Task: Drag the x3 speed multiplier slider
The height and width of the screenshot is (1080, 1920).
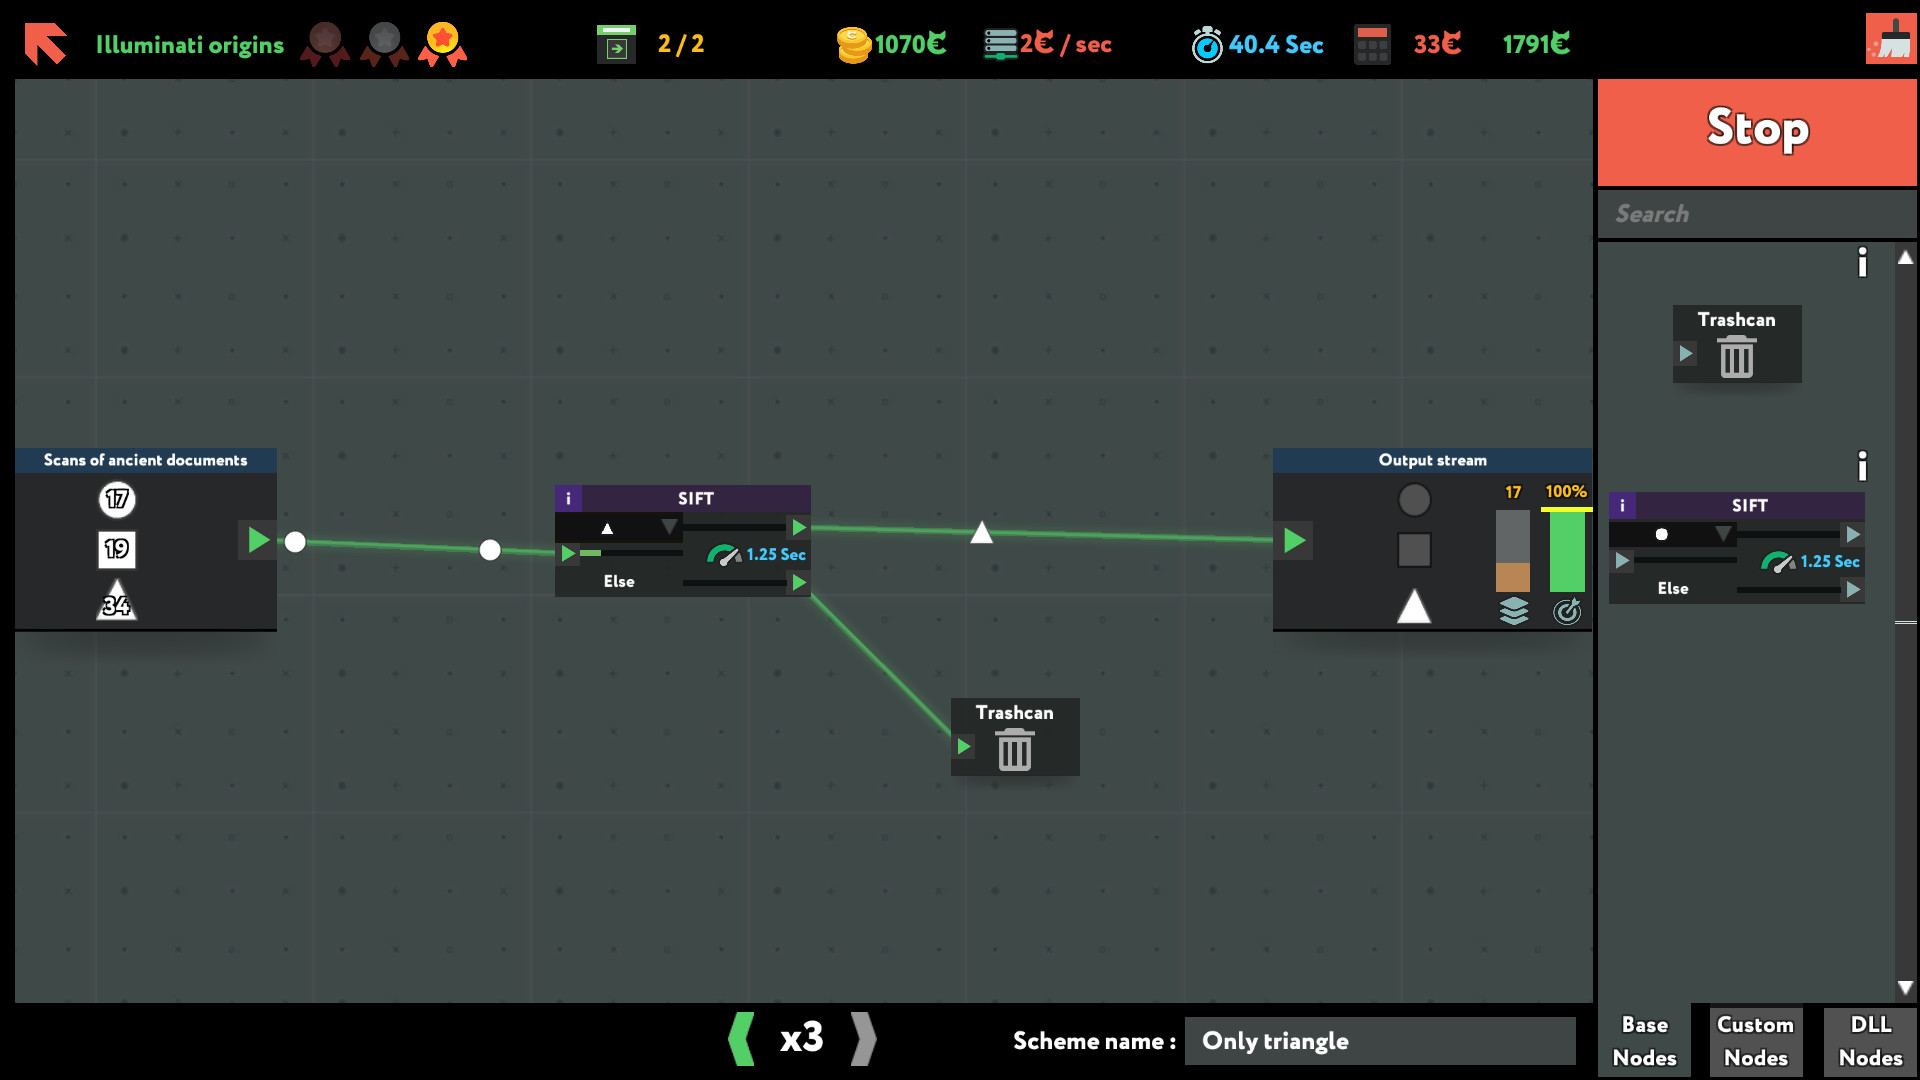Action: click(x=798, y=1040)
